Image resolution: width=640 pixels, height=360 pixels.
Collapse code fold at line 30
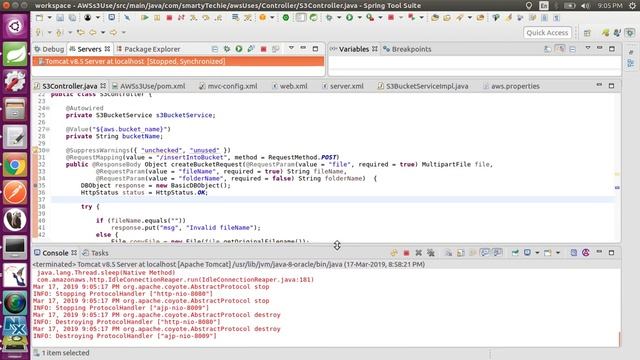coord(48,150)
